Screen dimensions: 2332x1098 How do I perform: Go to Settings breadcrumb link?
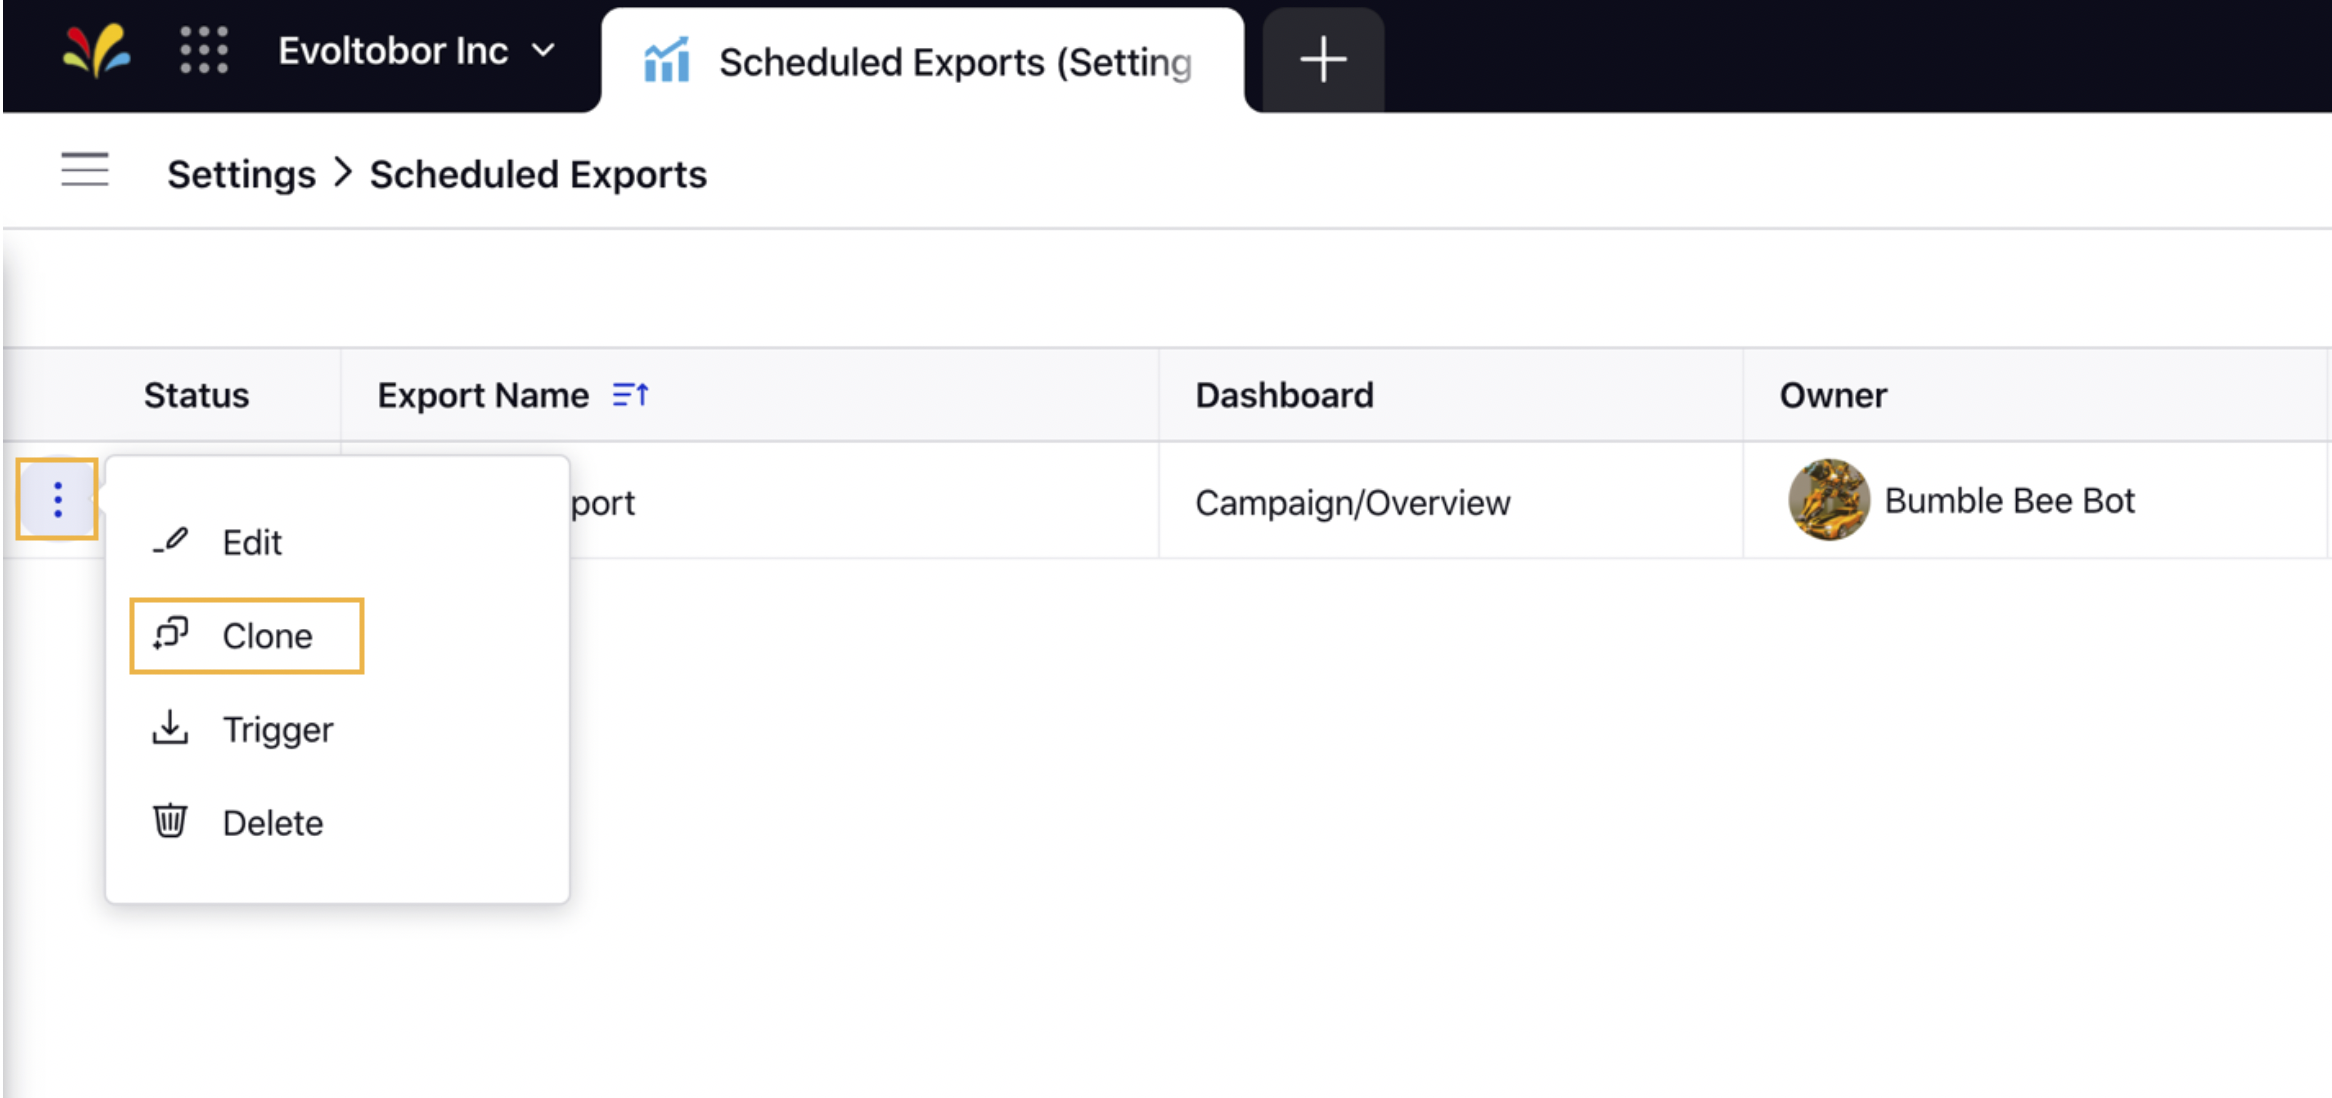coord(241,174)
